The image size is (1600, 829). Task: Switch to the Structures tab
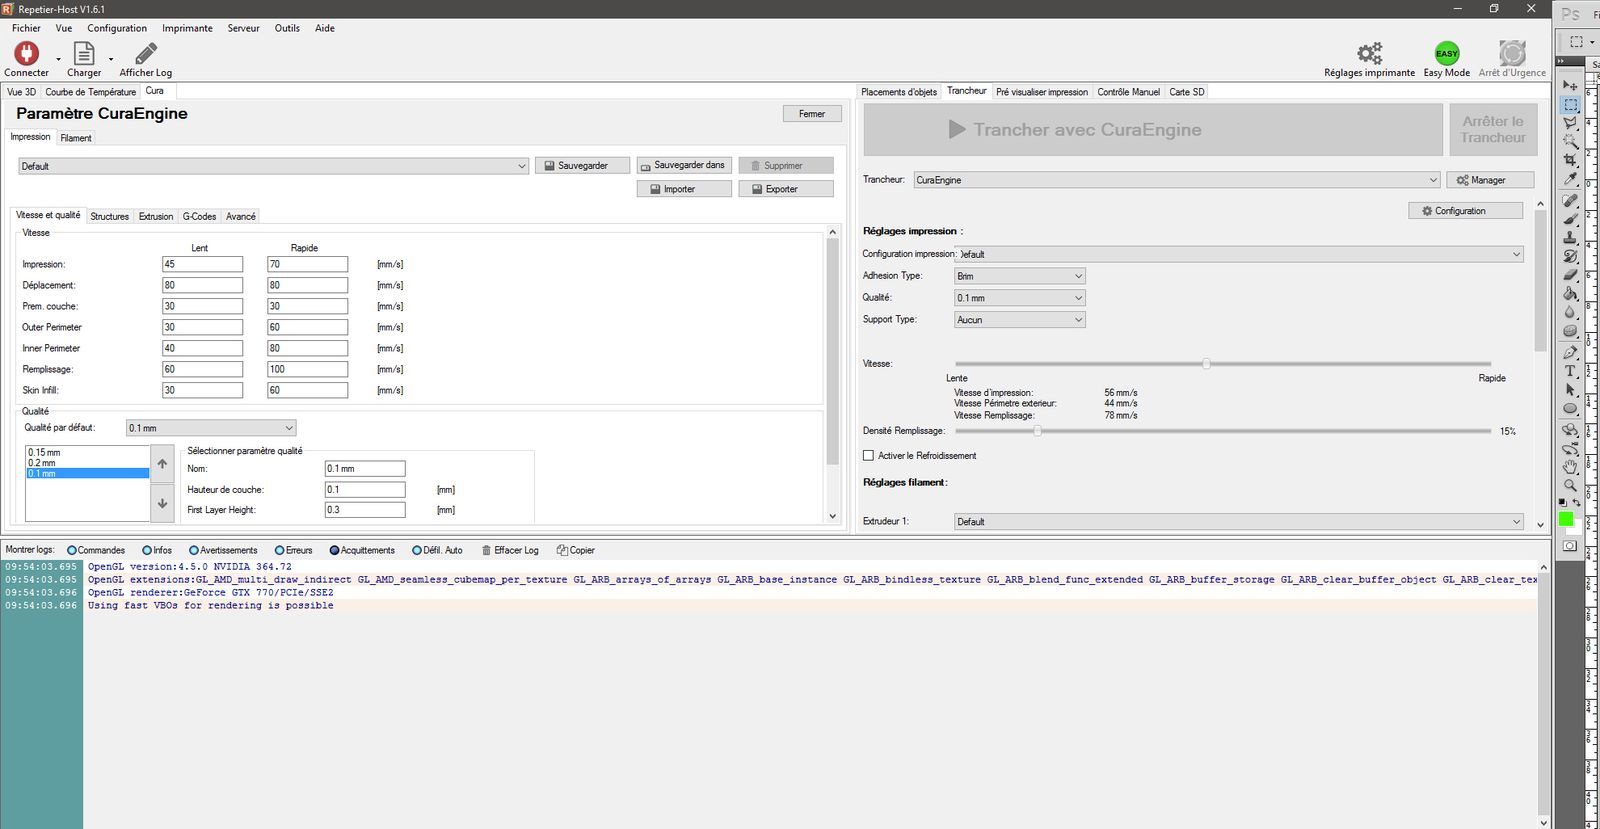[109, 216]
